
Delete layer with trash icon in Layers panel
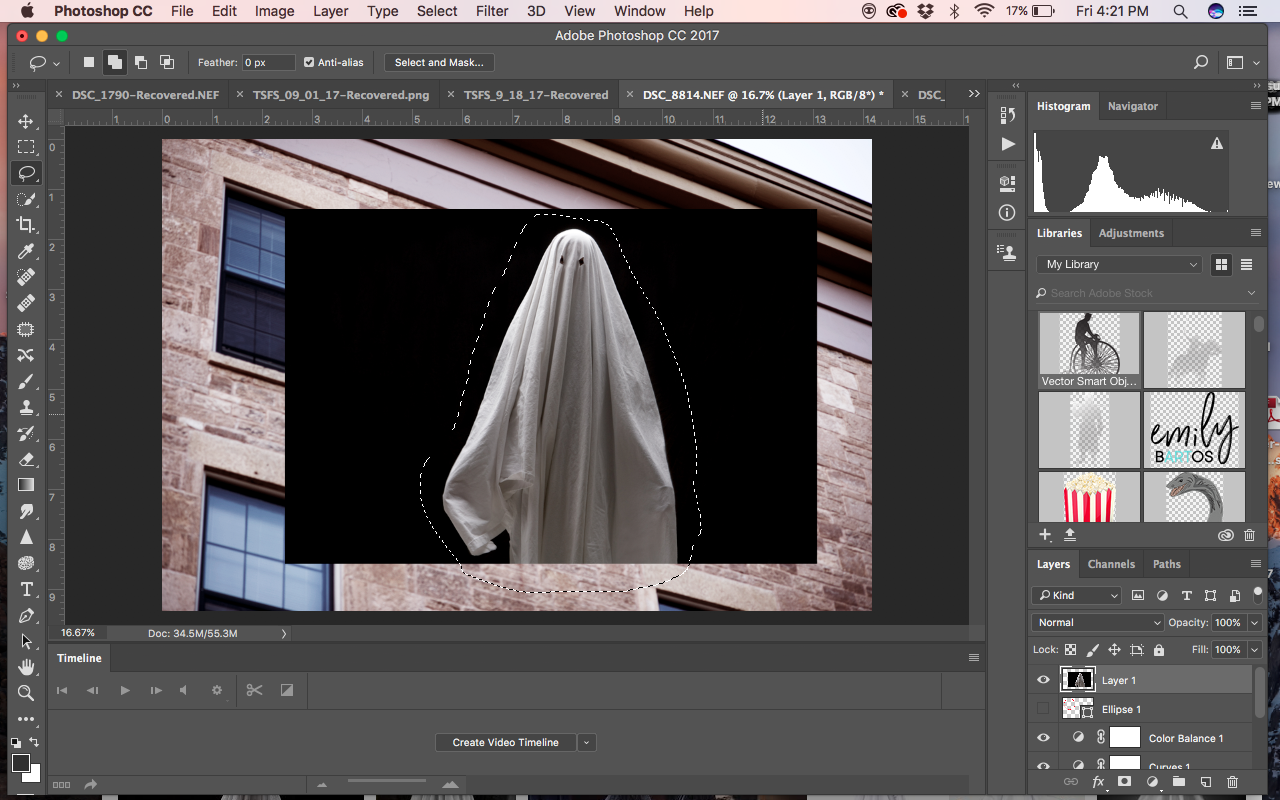click(1232, 782)
